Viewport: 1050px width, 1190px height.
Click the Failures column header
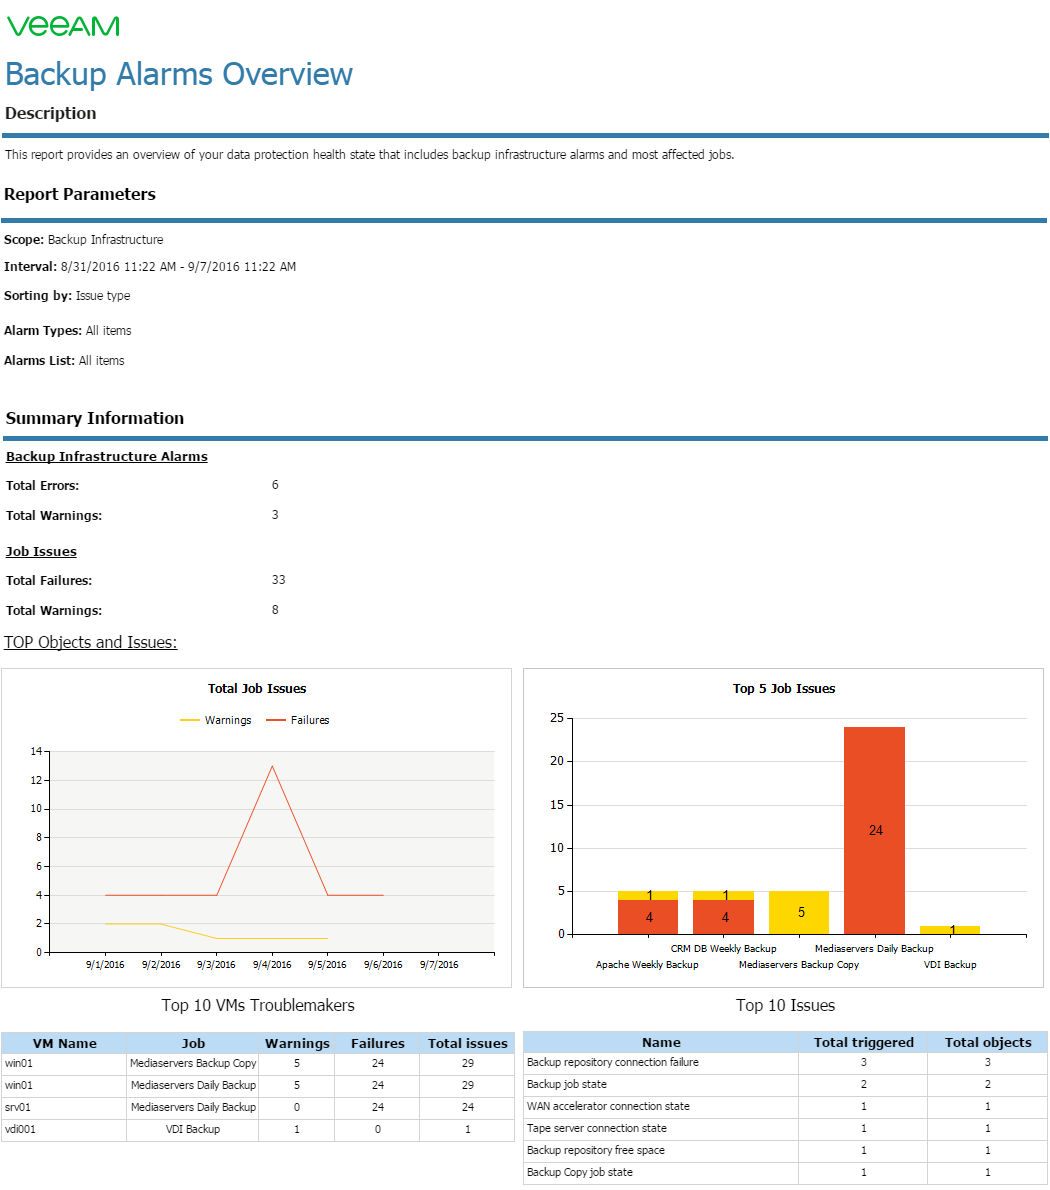point(378,1044)
